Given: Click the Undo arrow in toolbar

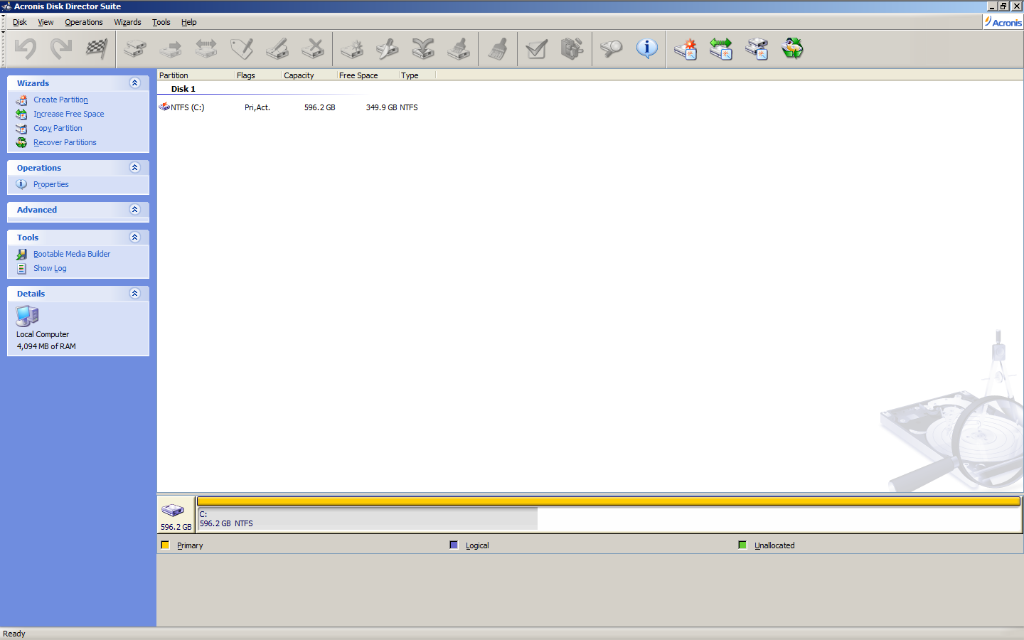Looking at the screenshot, I should (26, 49).
